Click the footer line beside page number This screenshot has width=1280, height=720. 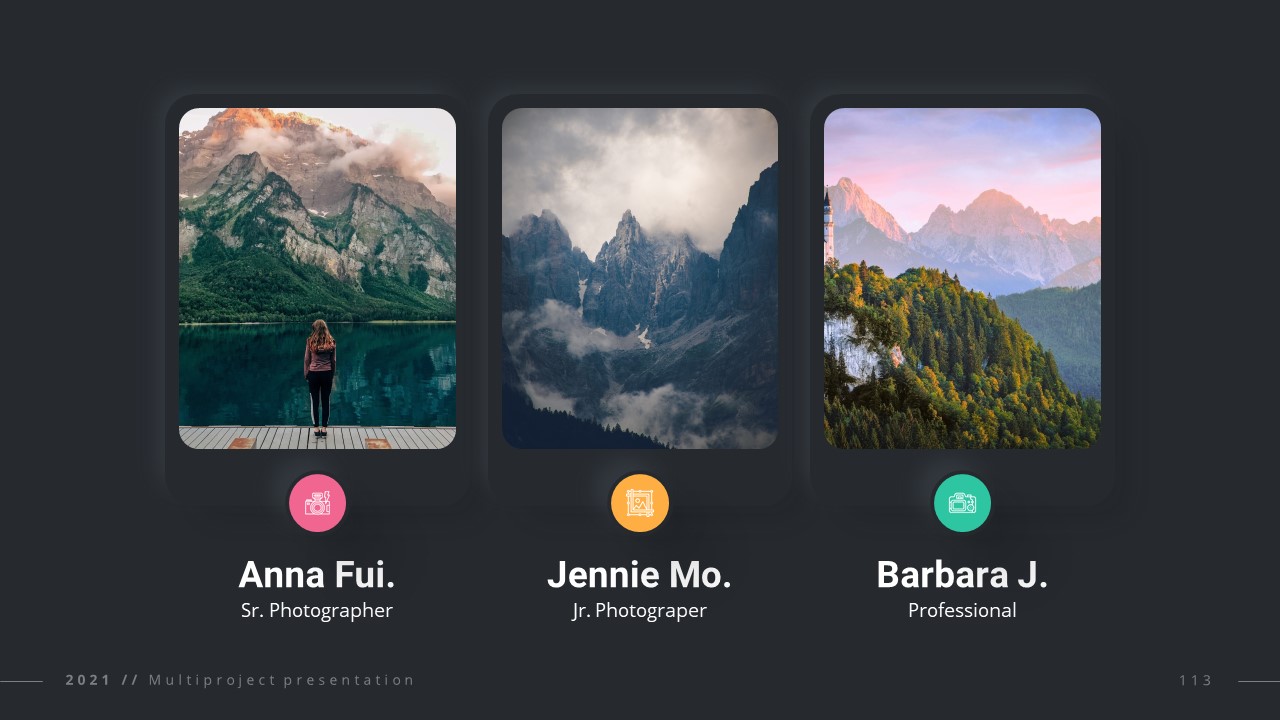click(1259, 681)
